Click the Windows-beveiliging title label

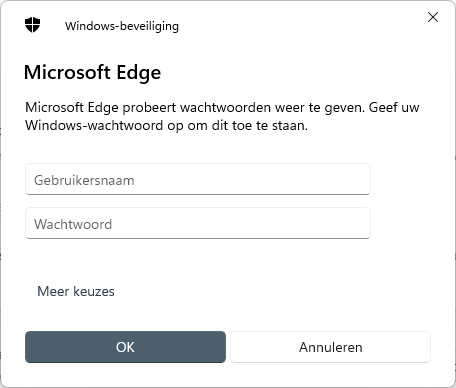pyautogui.click(x=122, y=26)
